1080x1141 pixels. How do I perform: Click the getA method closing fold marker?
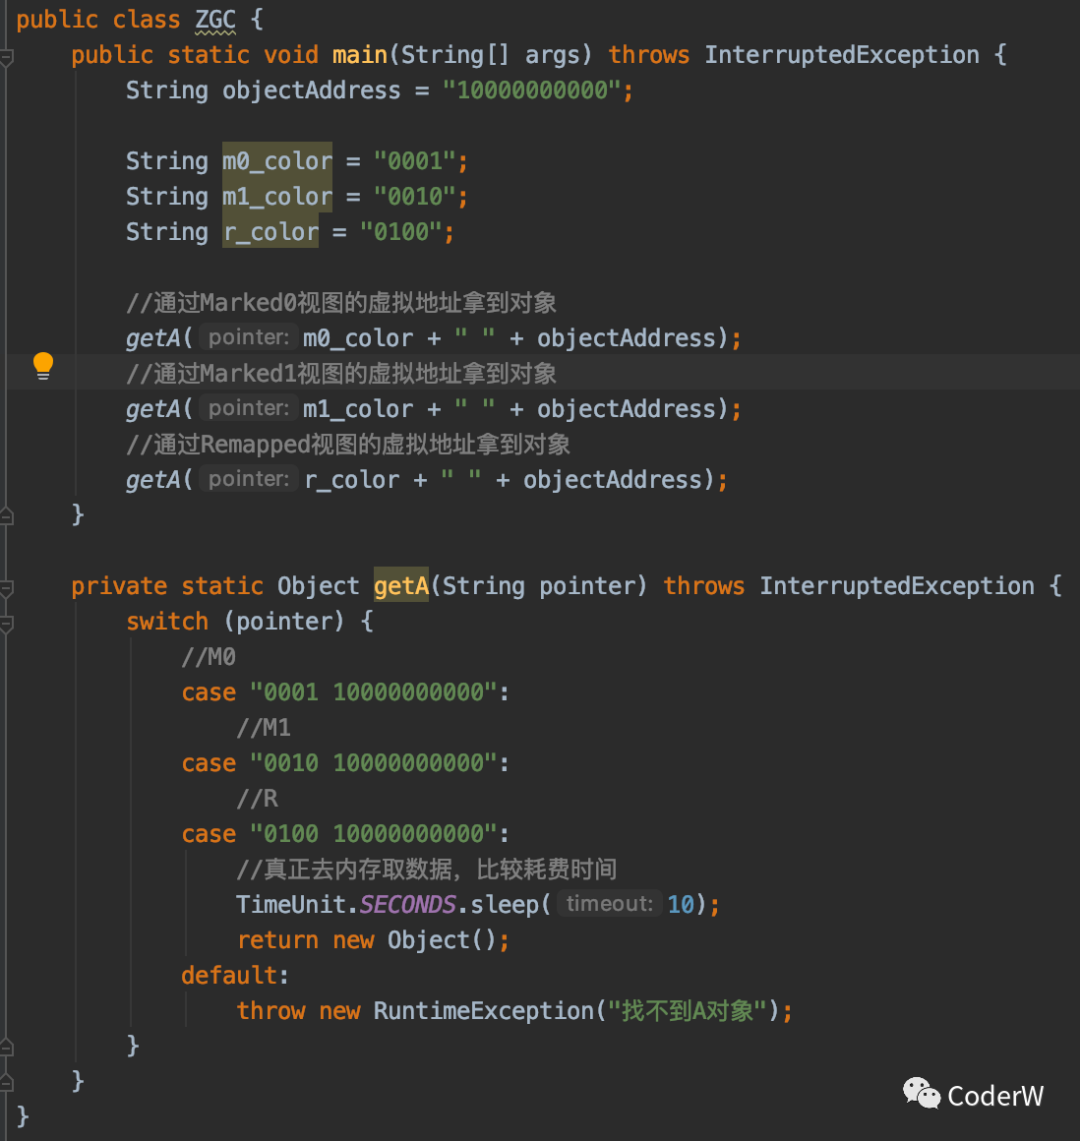pyautogui.click(x=6, y=1083)
